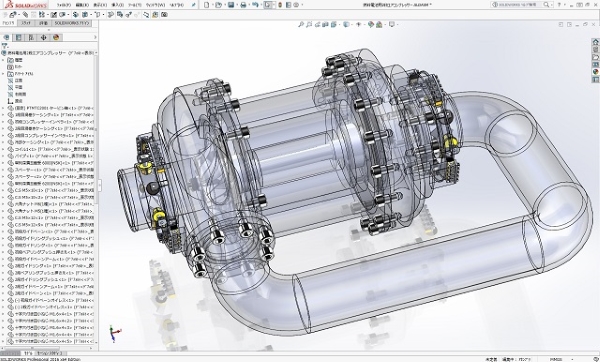The width and height of the screenshot is (600, 362).
Task: Expand the コイル1 component tree node
Action: click(x=3, y=149)
